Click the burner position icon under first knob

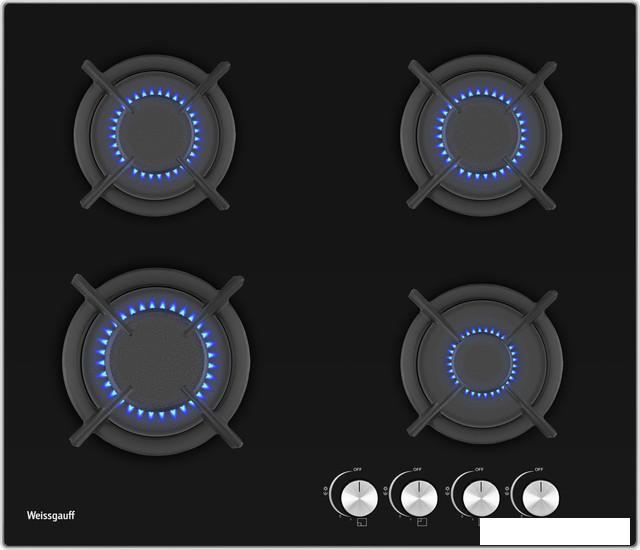click(360, 521)
